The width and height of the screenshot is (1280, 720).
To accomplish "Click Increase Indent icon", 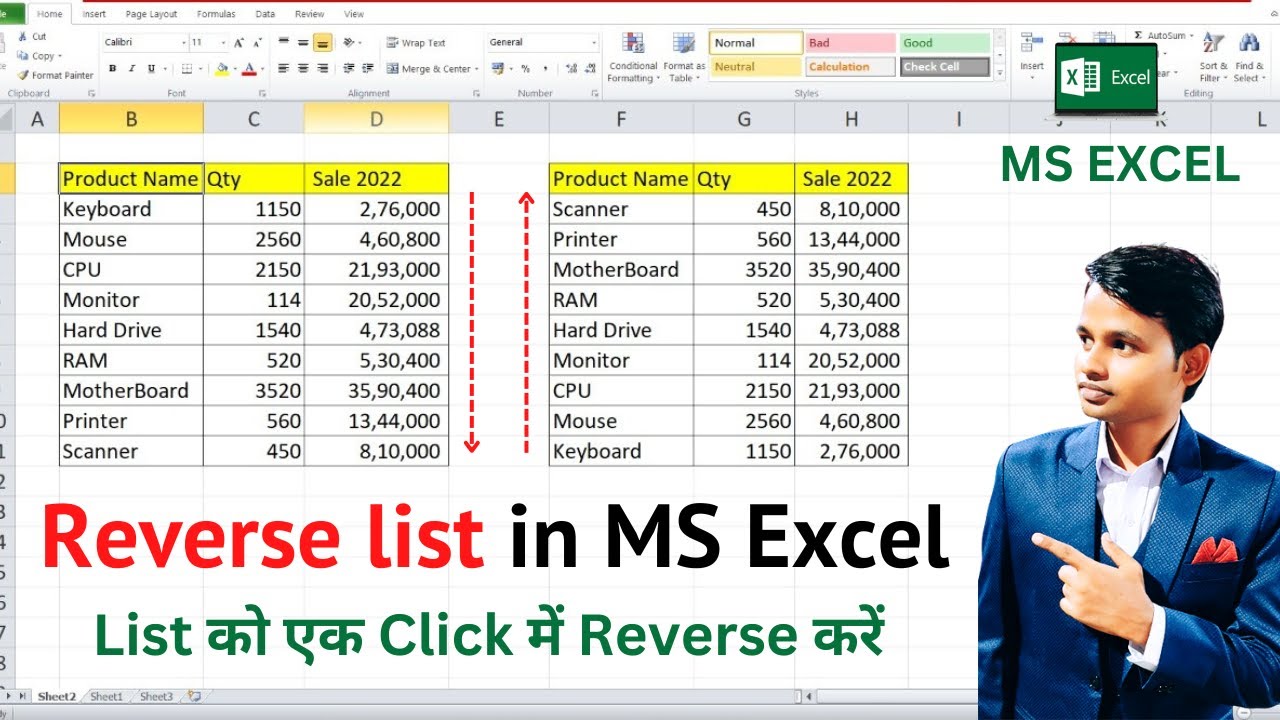I will point(367,69).
